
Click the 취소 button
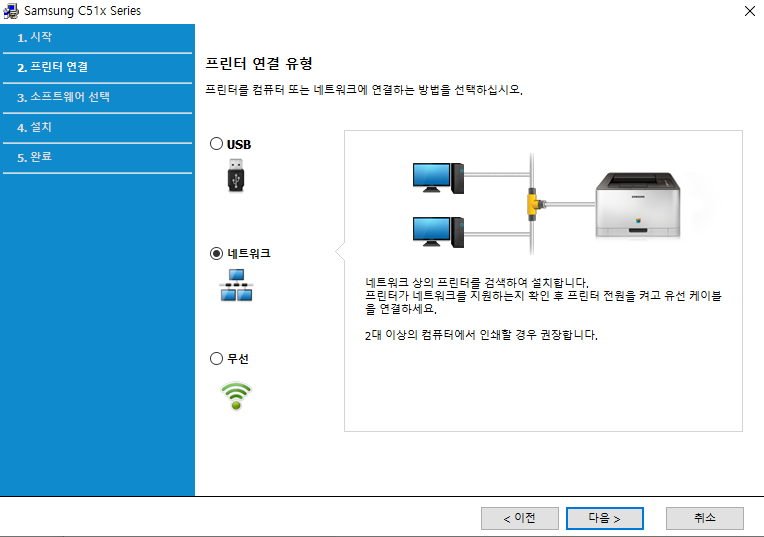click(x=705, y=518)
